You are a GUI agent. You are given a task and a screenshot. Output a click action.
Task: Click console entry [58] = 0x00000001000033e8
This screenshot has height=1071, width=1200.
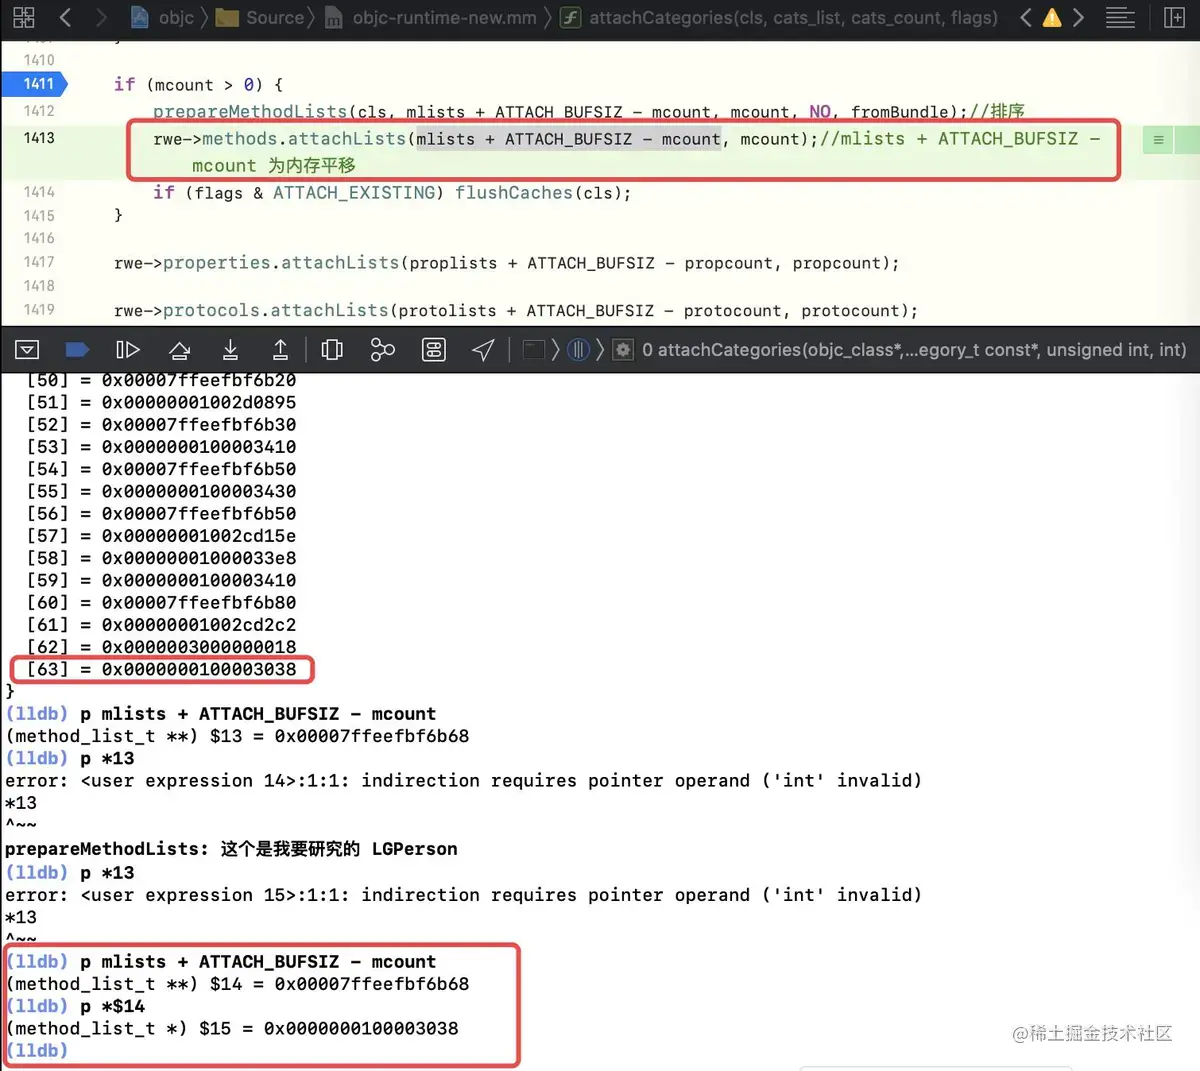(161, 558)
